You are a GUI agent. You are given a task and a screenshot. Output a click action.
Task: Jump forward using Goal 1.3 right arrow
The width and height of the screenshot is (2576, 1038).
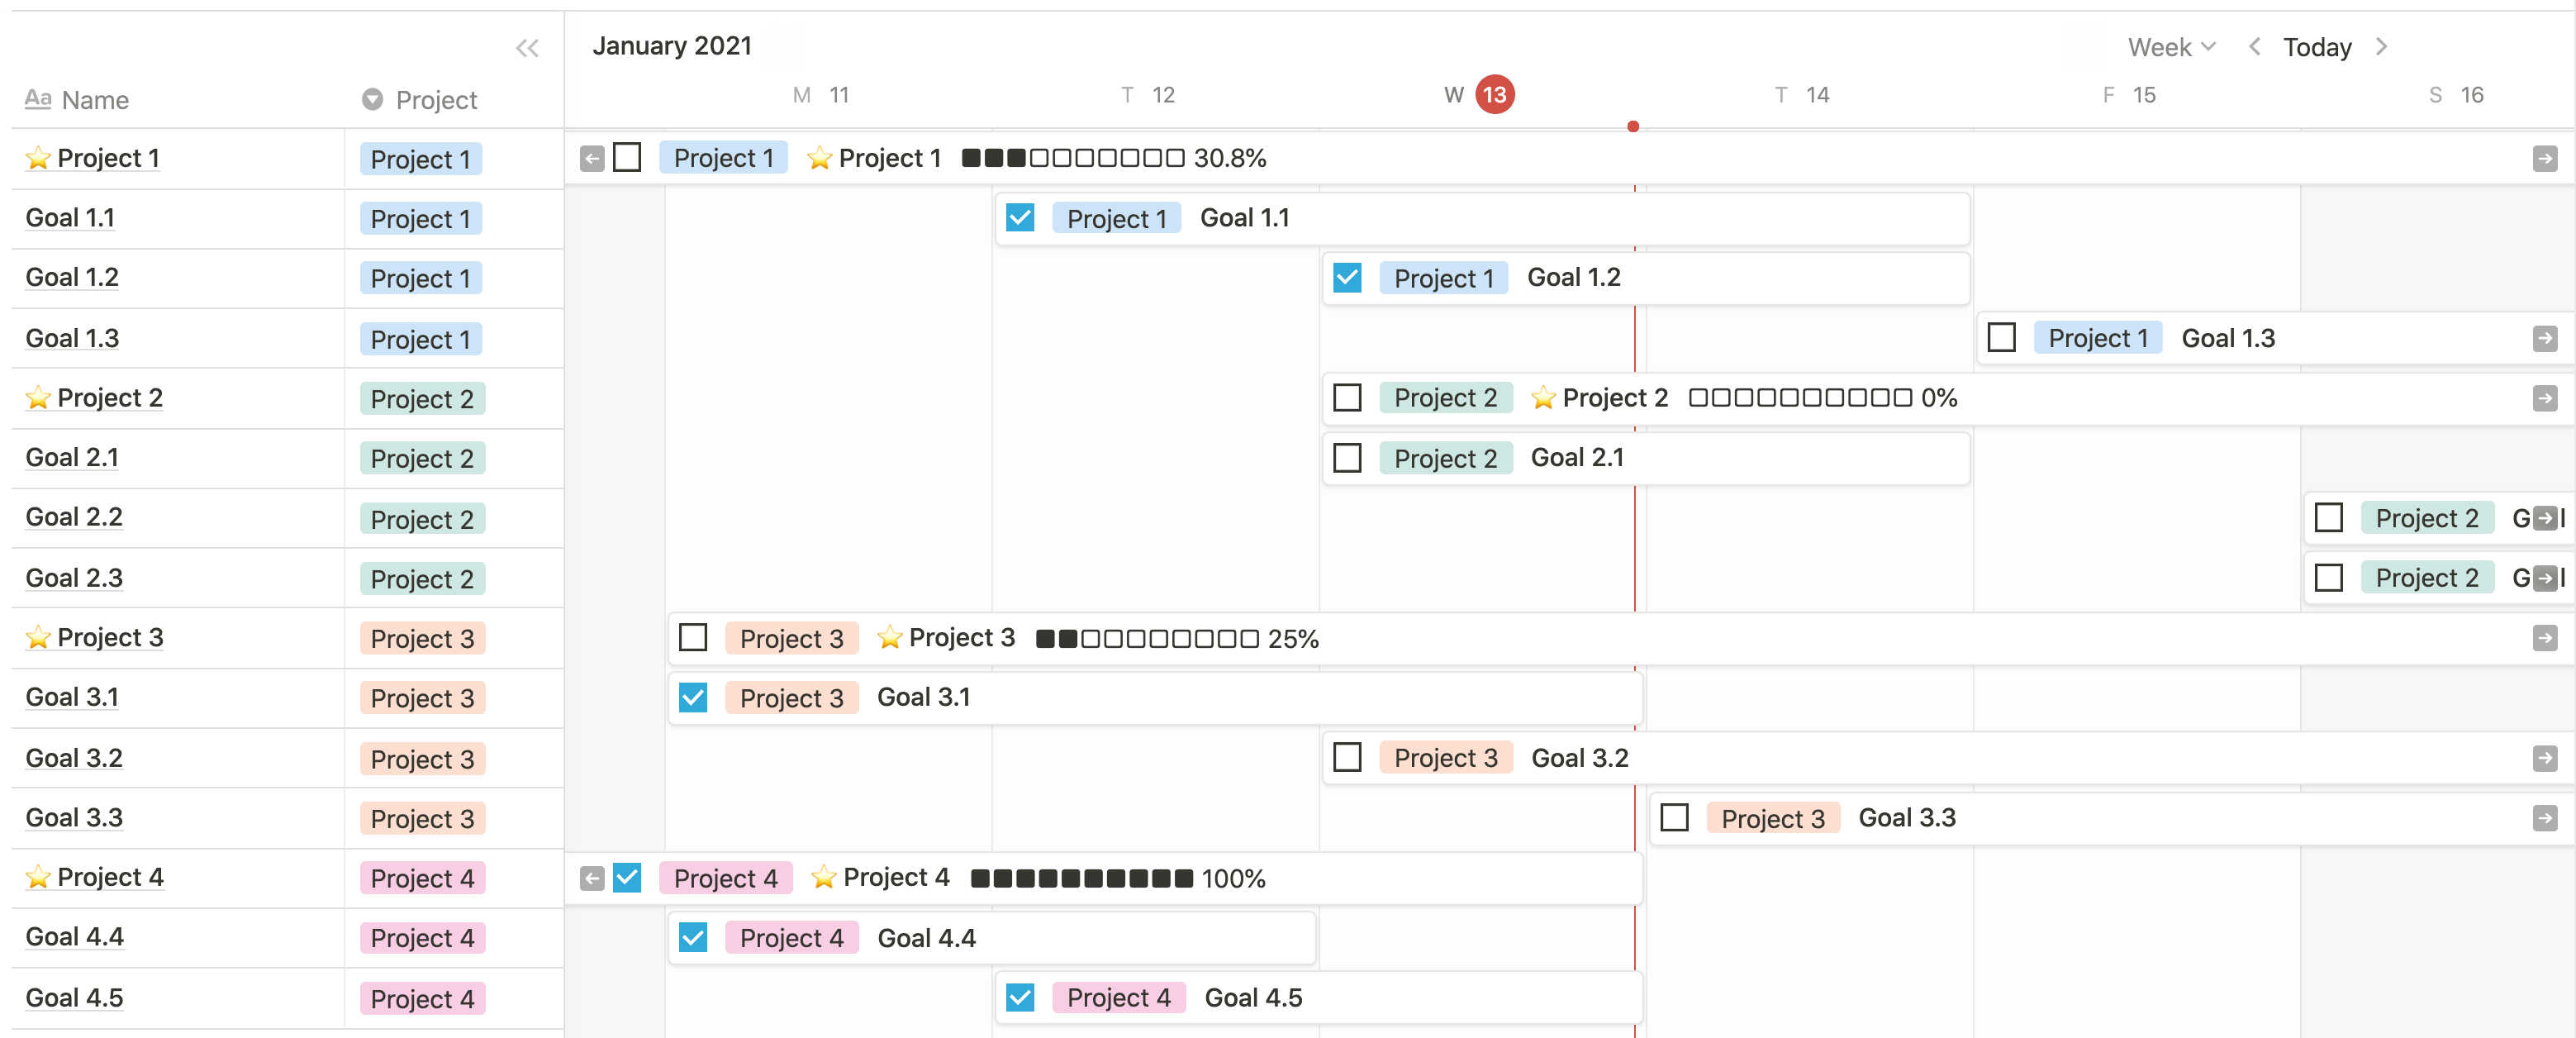2545,339
